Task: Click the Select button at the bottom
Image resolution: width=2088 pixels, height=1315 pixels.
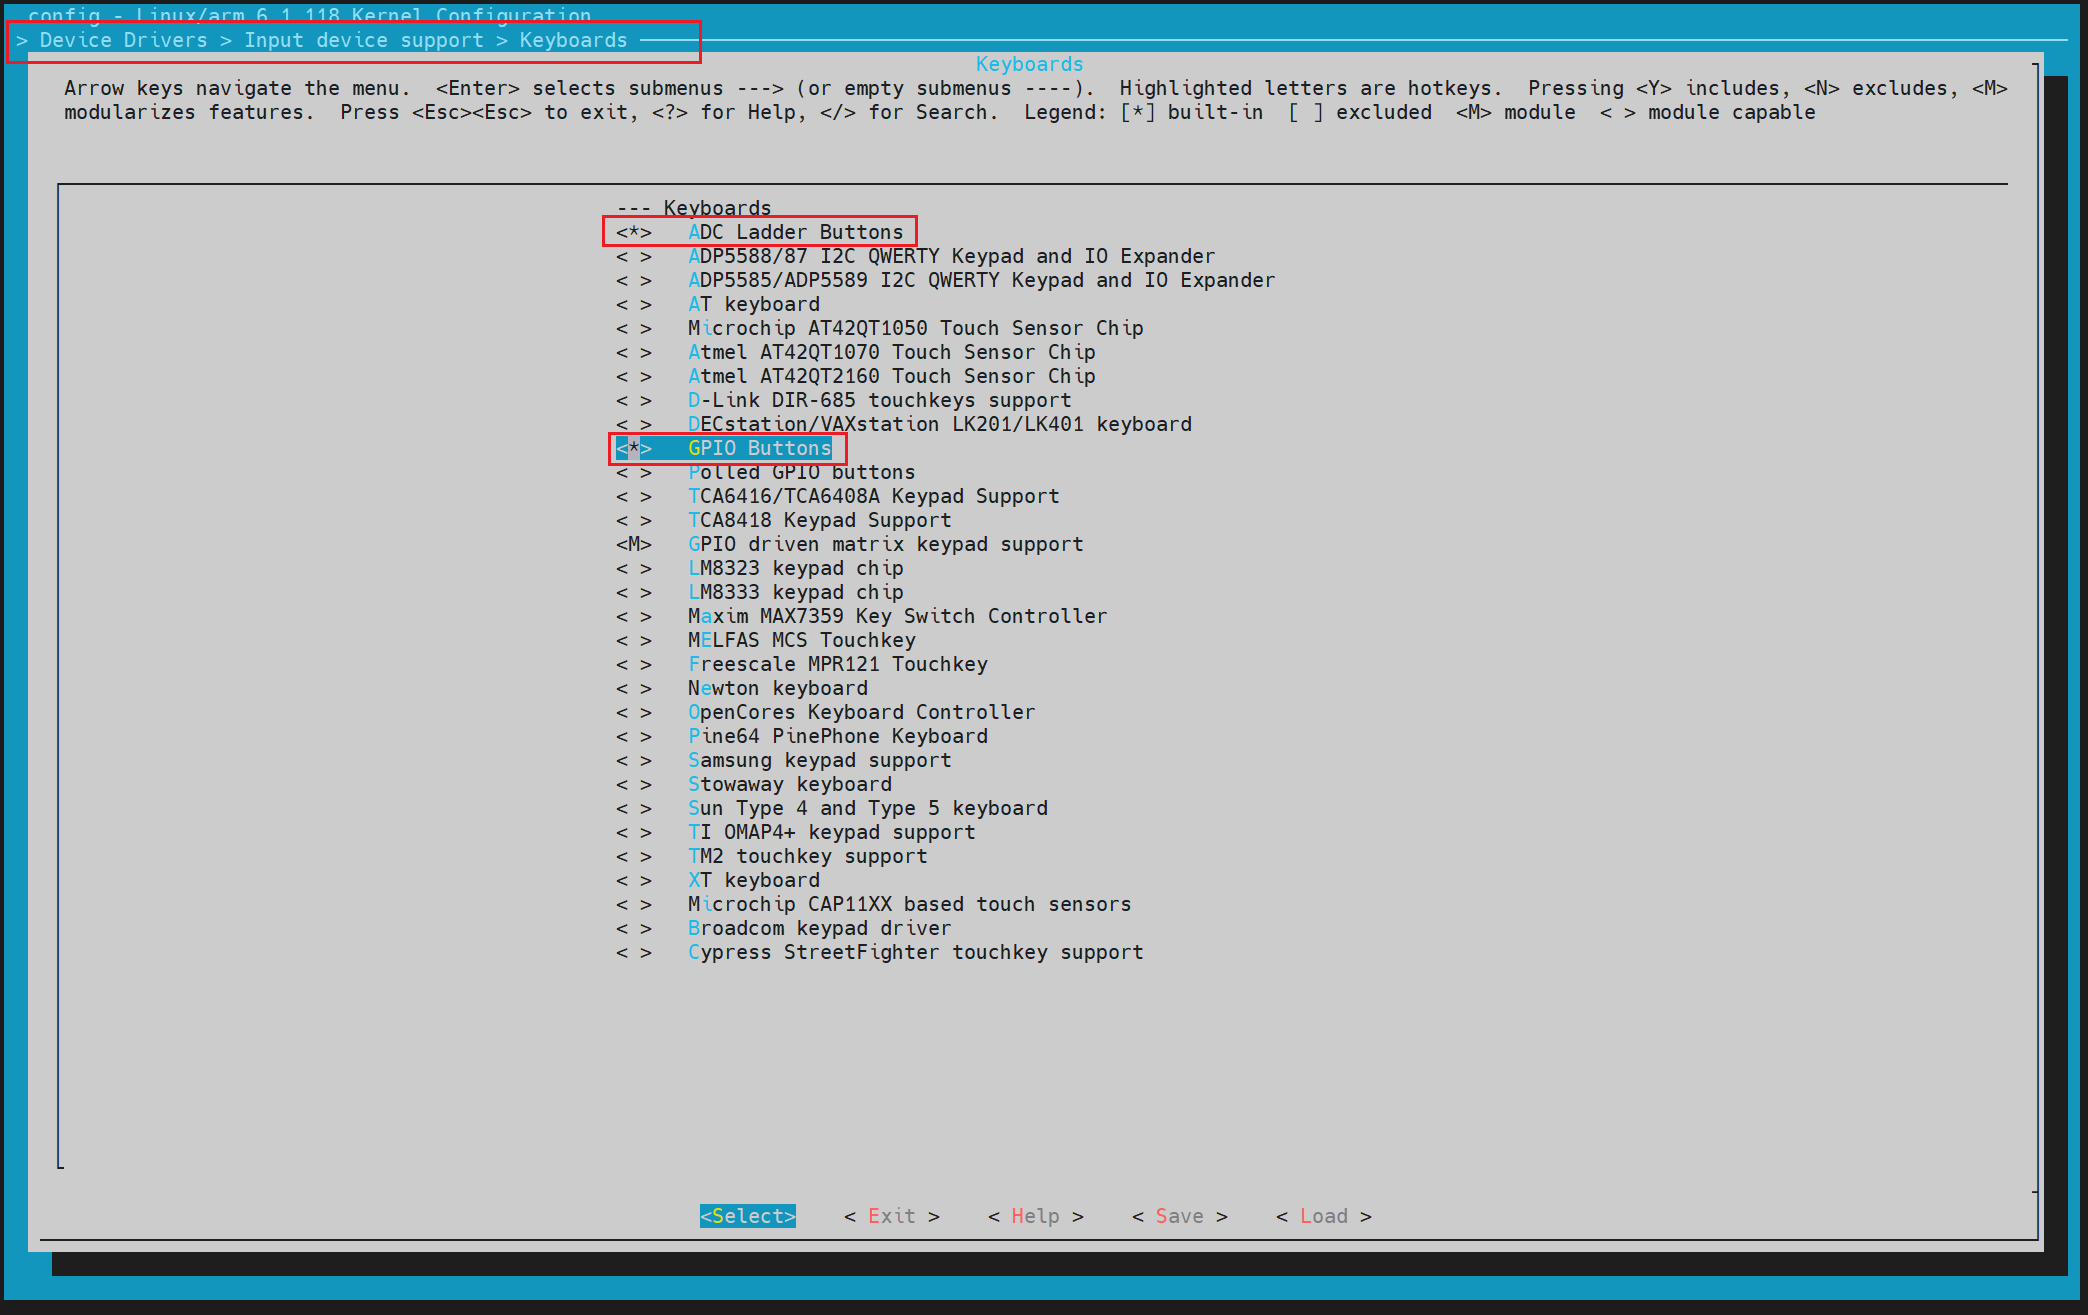Action: pos(747,1216)
